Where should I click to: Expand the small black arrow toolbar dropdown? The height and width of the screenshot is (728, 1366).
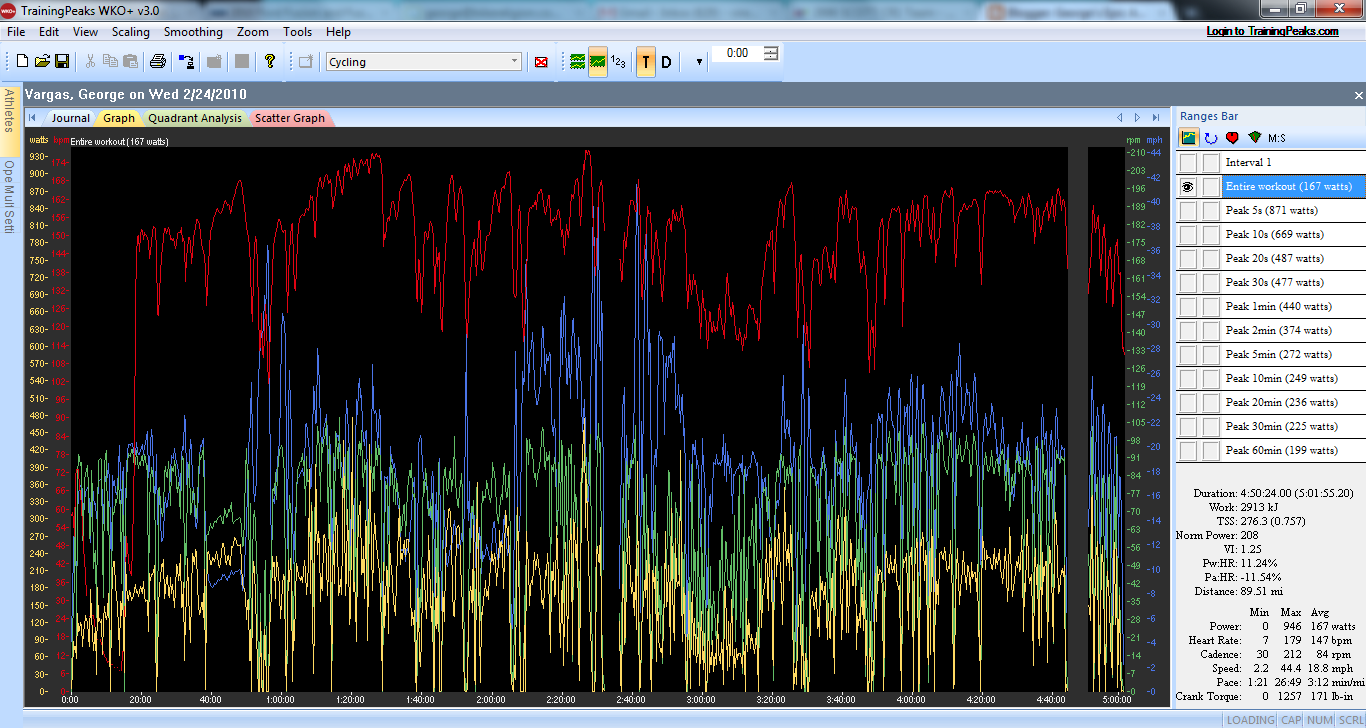[x=699, y=62]
